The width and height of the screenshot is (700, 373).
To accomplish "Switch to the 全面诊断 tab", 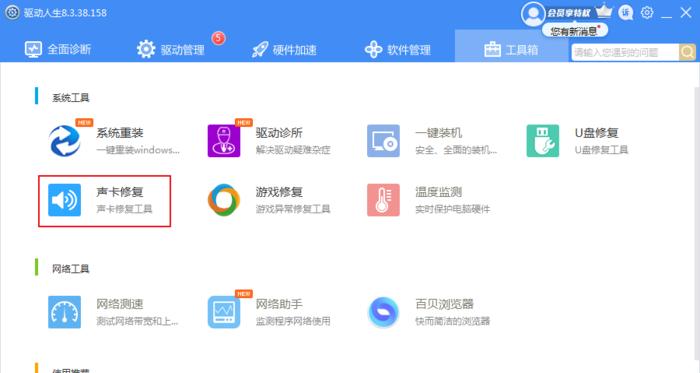I will [x=58, y=49].
